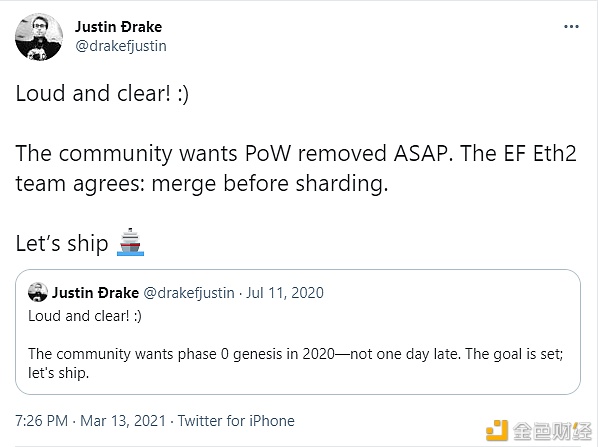Open the Justin Drake display name
This screenshot has width=598, height=447.
(118, 27)
